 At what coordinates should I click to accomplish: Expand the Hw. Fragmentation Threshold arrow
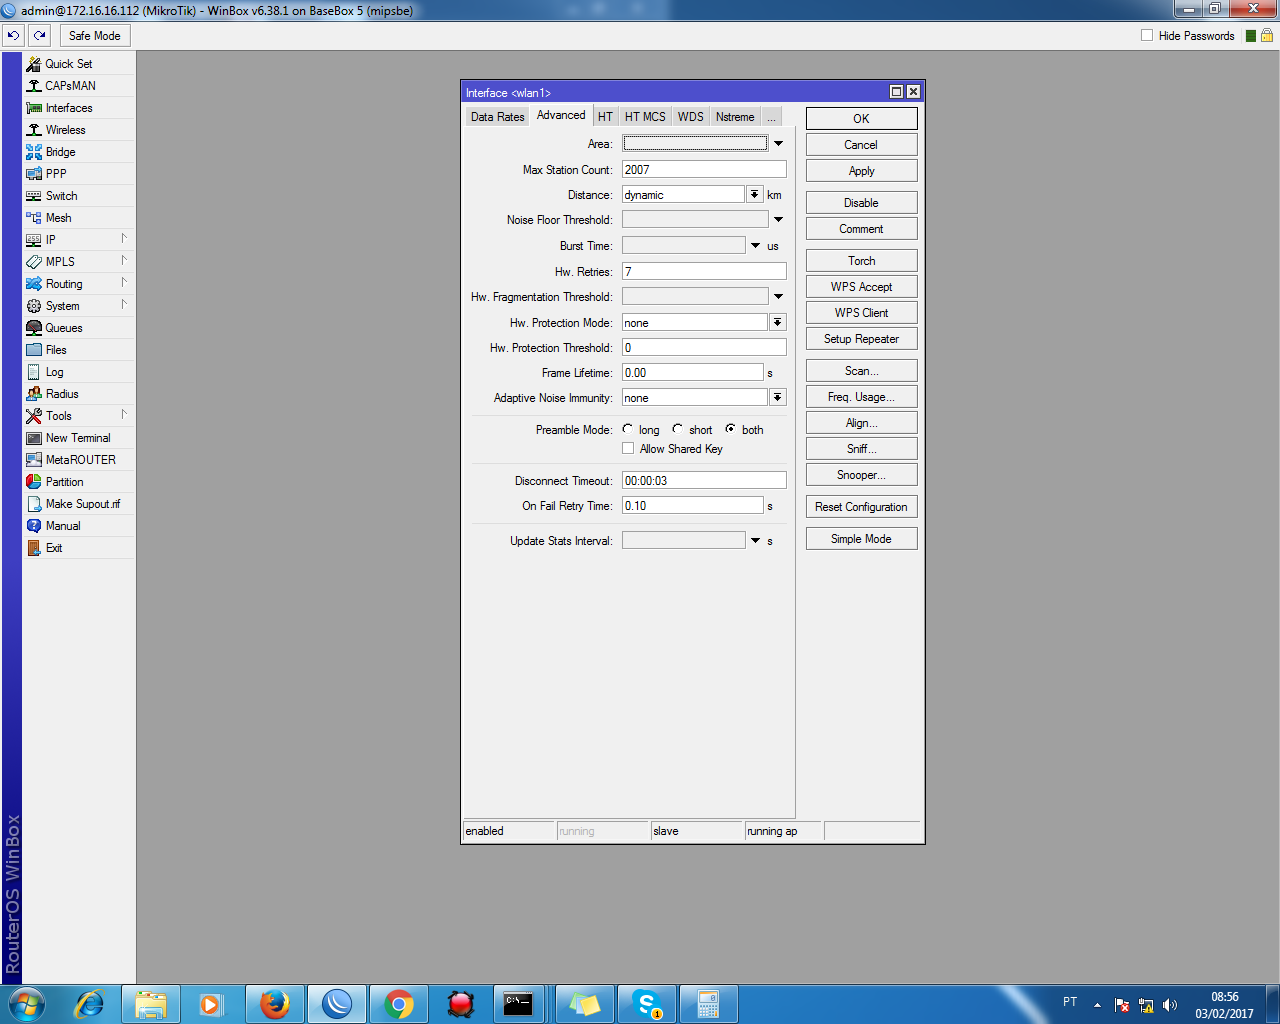click(x=778, y=297)
